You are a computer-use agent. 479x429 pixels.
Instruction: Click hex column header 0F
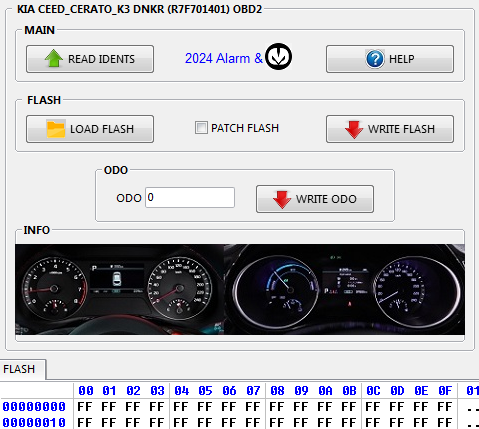tap(445, 391)
